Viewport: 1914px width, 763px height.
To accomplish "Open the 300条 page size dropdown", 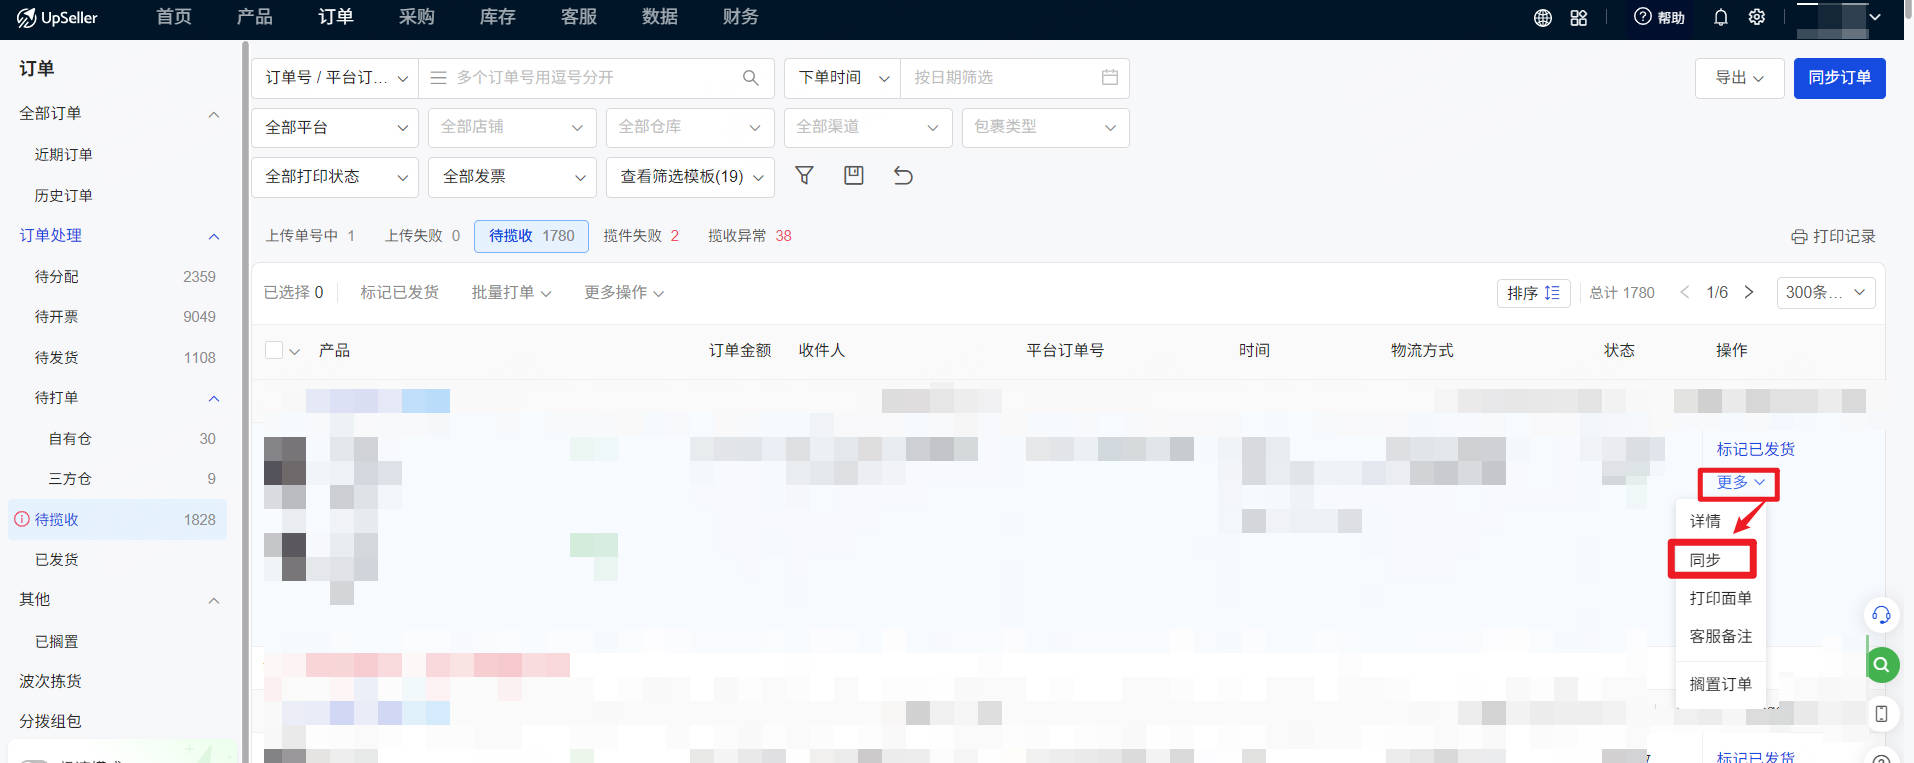I will (1825, 292).
